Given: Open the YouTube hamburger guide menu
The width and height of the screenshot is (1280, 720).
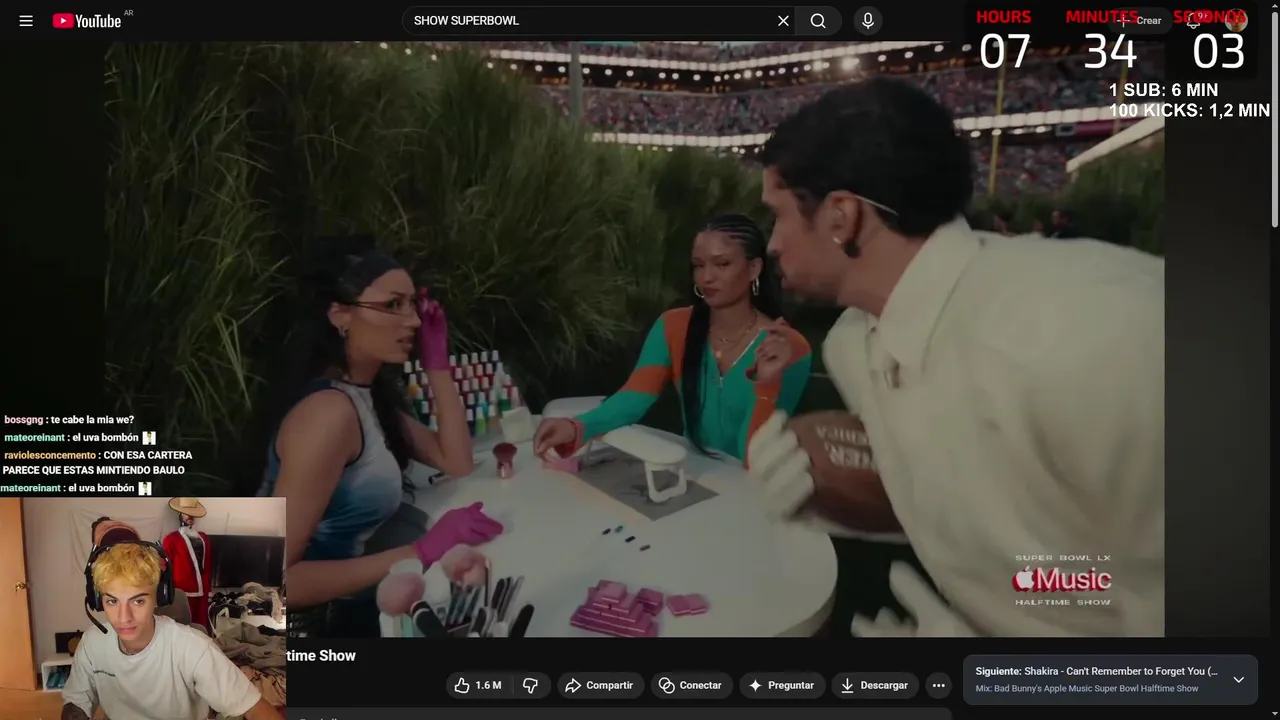Looking at the screenshot, I should pos(26,21).
